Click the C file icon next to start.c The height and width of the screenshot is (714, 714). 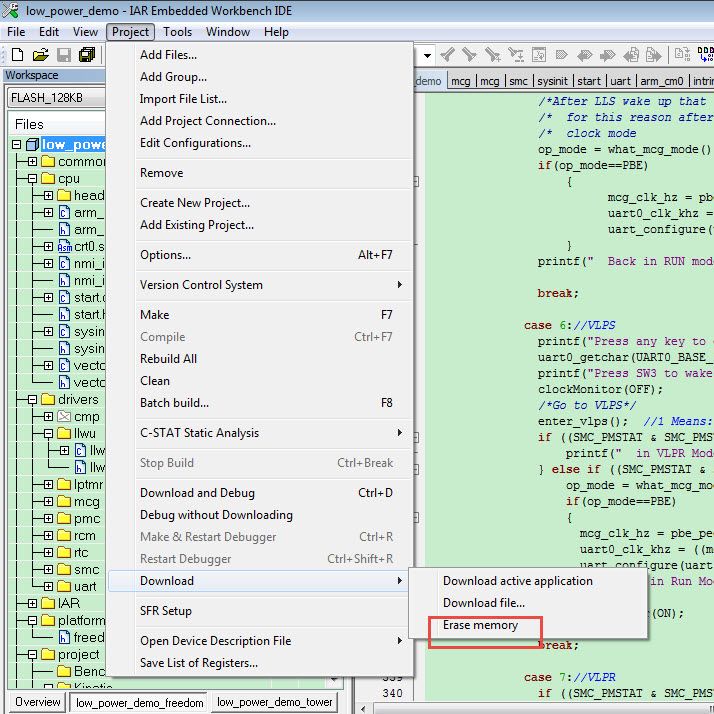[64, 298]
